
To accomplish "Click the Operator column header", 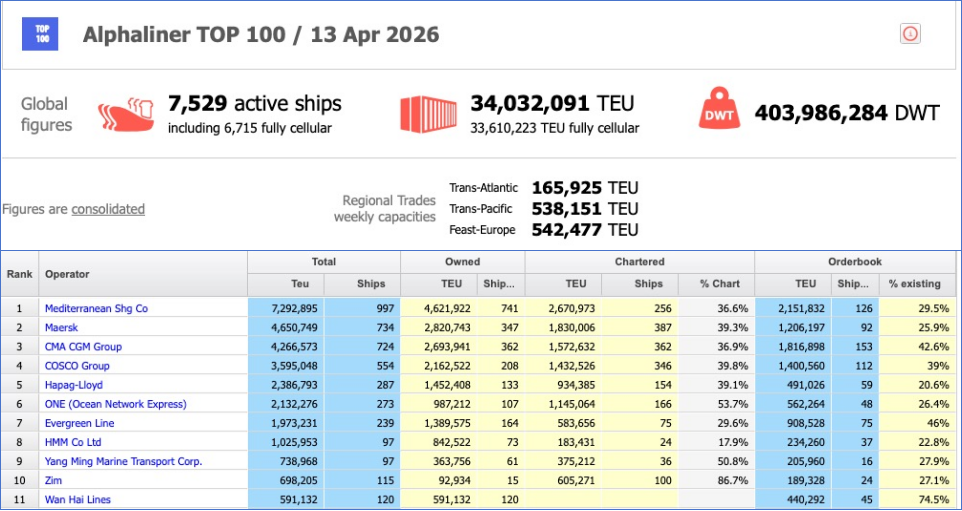I will tap(67, 274).
